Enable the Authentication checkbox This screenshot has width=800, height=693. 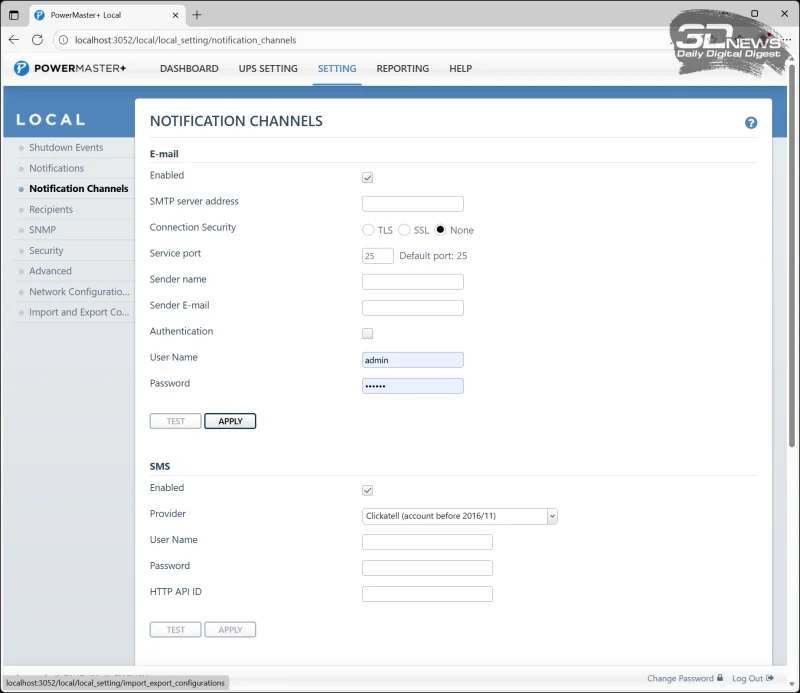(x=368, y=333)
